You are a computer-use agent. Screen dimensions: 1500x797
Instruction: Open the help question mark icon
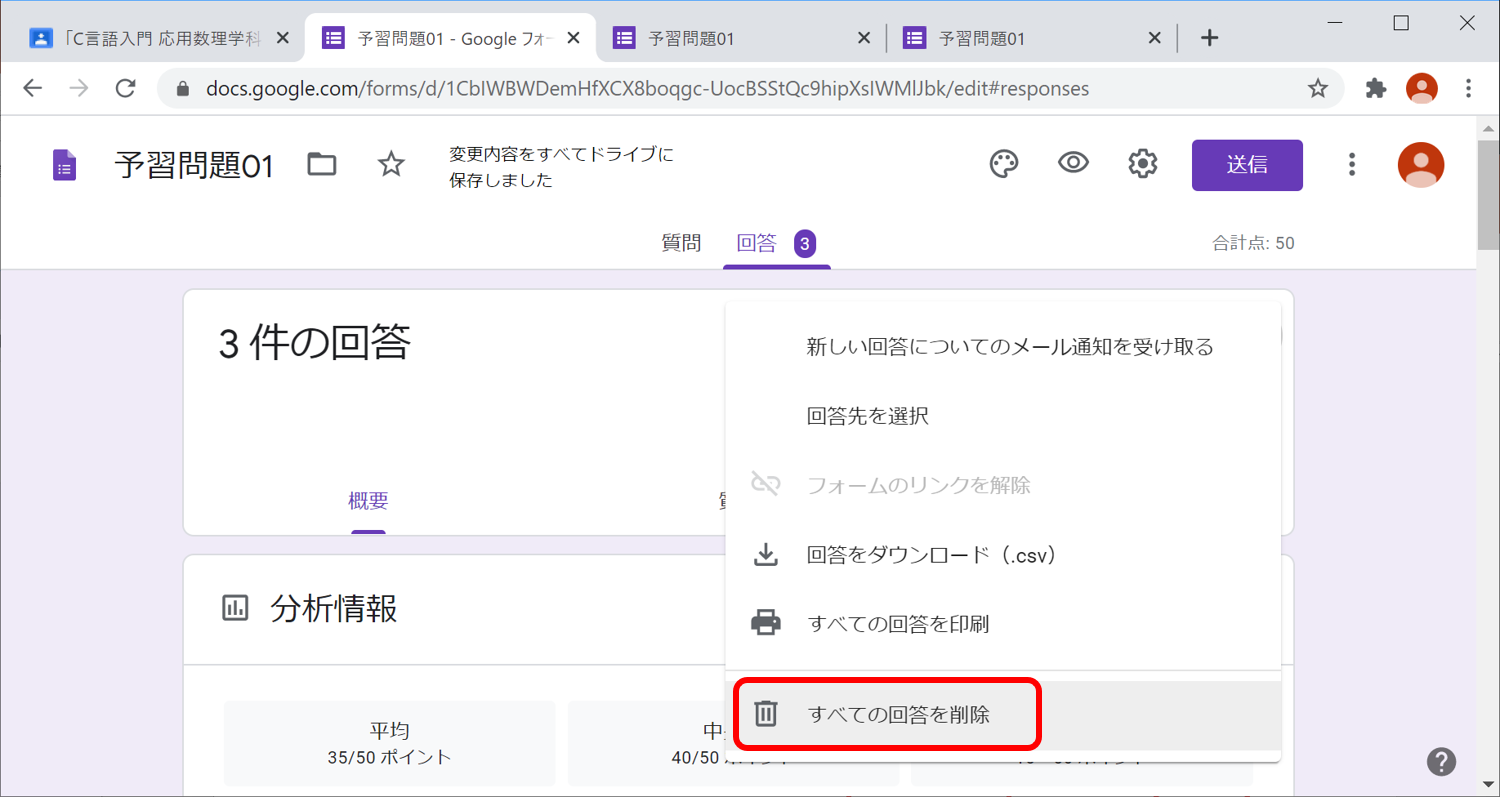1442,761
